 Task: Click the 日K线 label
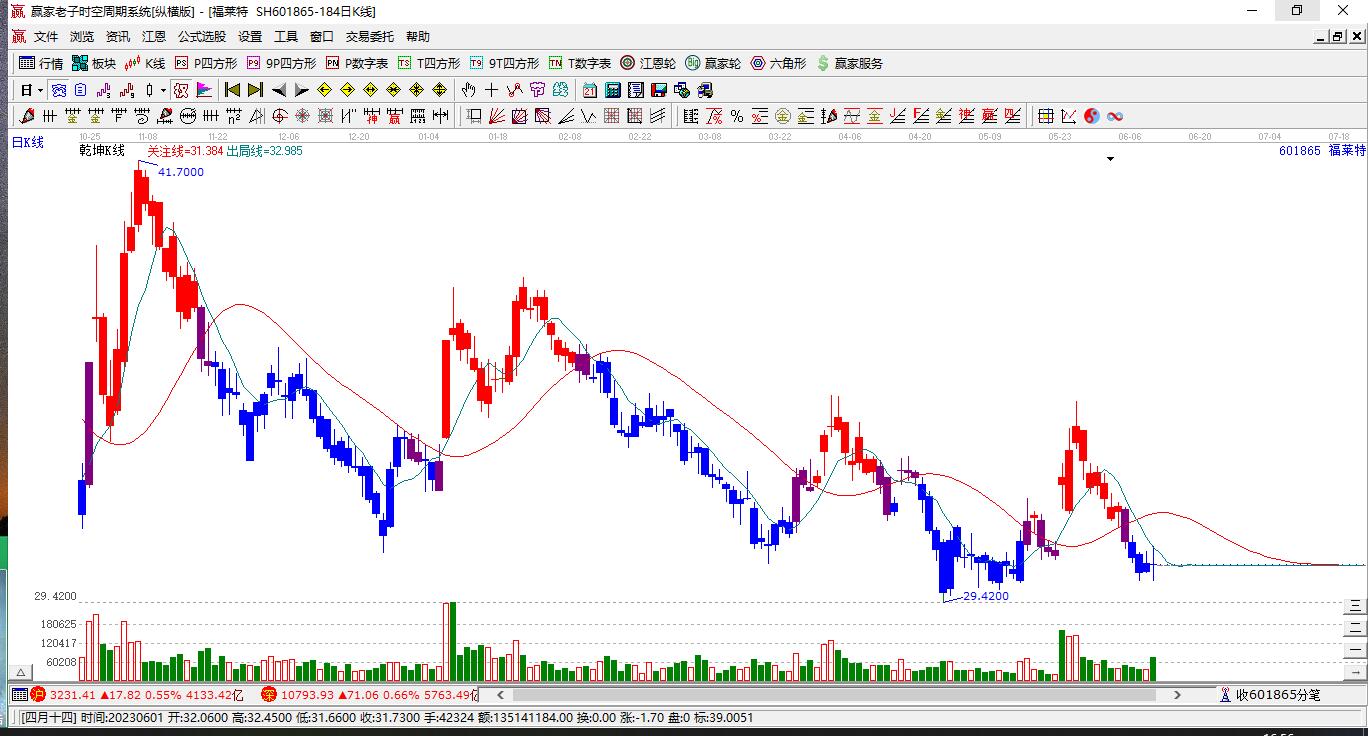[x=28, y=143]
